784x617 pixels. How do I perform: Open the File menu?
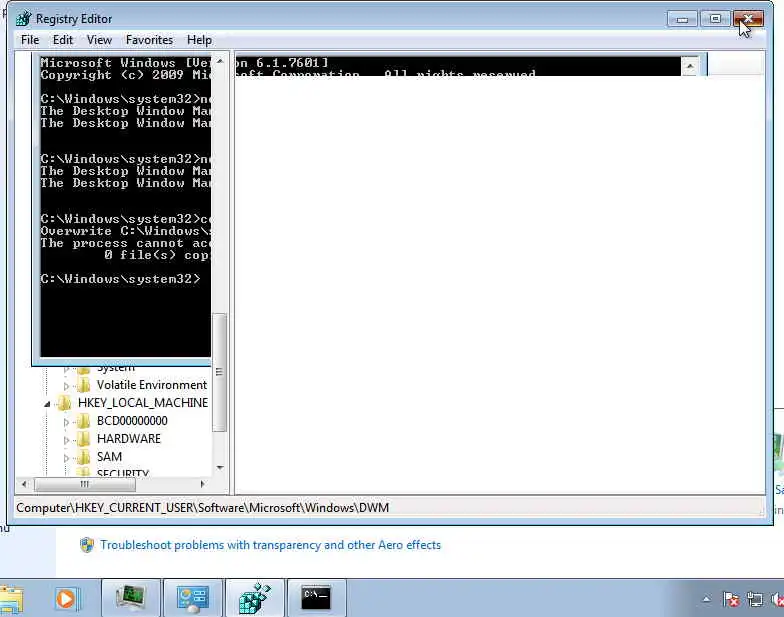pyautogui.click(x=30, y=40)
